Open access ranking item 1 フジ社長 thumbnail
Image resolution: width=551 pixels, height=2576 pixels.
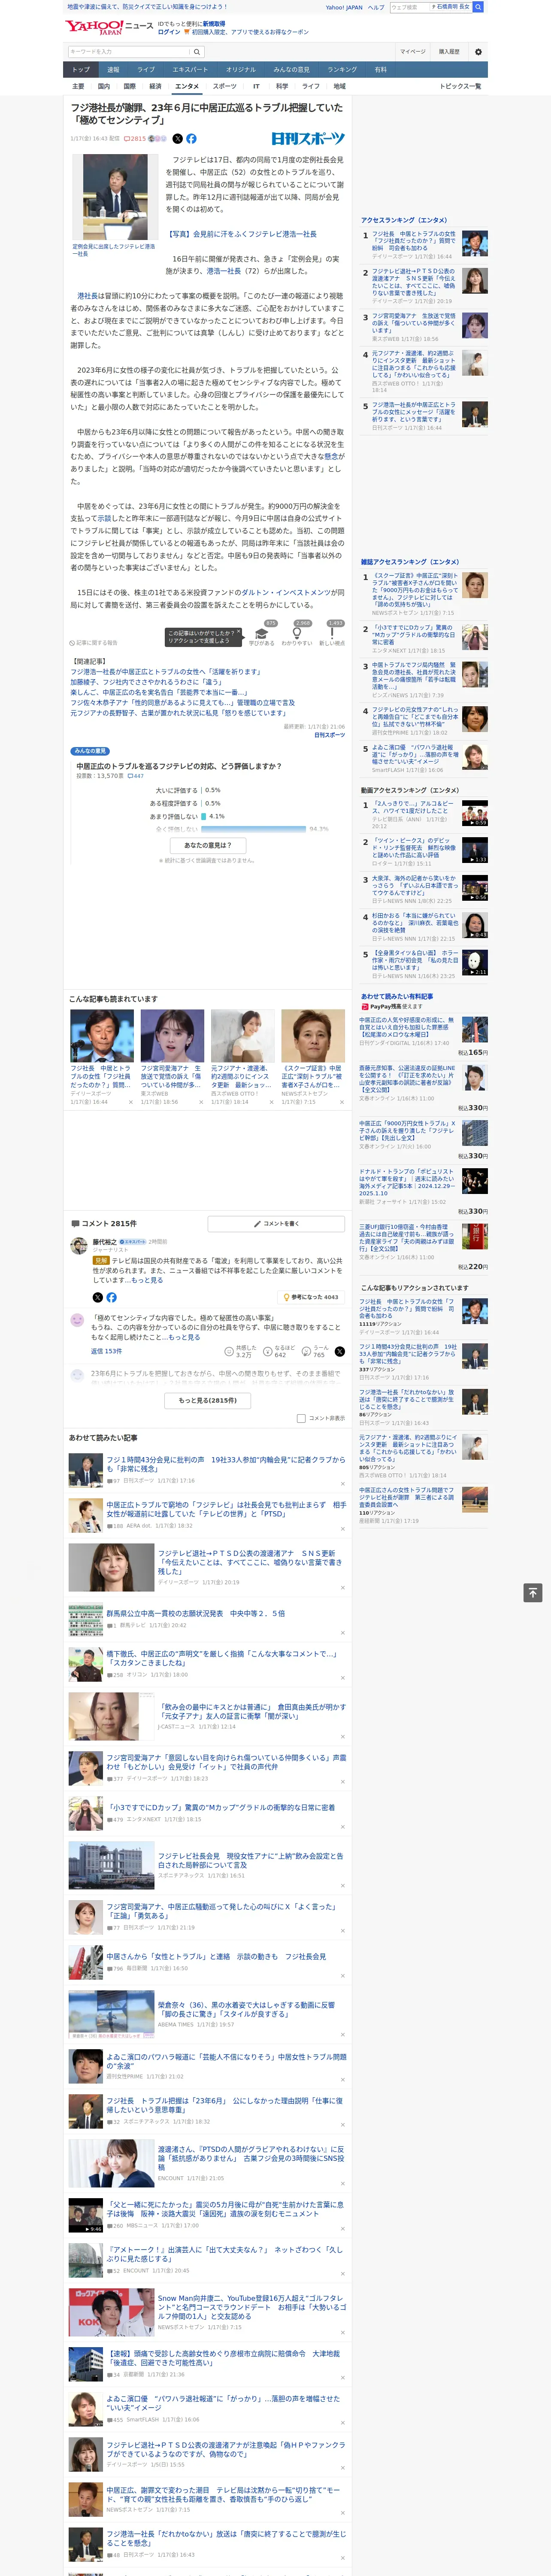coord(475,243)
